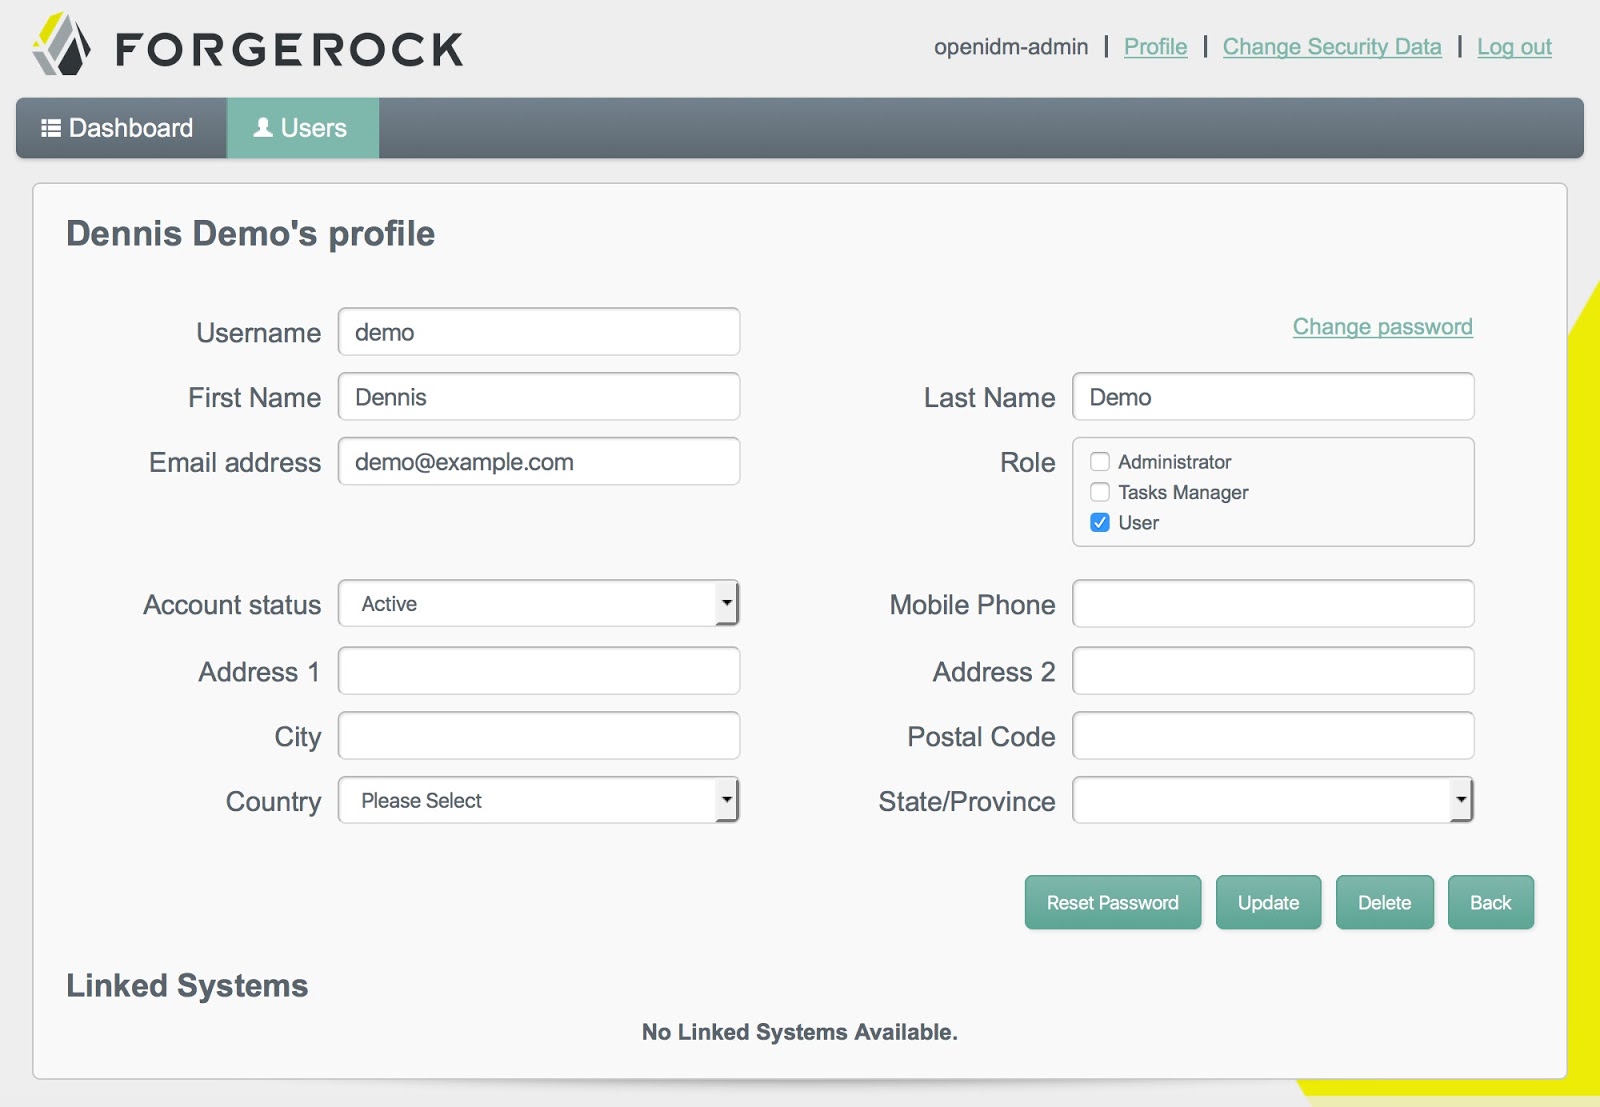The height and width of the screenshot is (1107, 1600).
Task: Open the Change password link
Action: pyautogui.click(x=1382, y=326)
